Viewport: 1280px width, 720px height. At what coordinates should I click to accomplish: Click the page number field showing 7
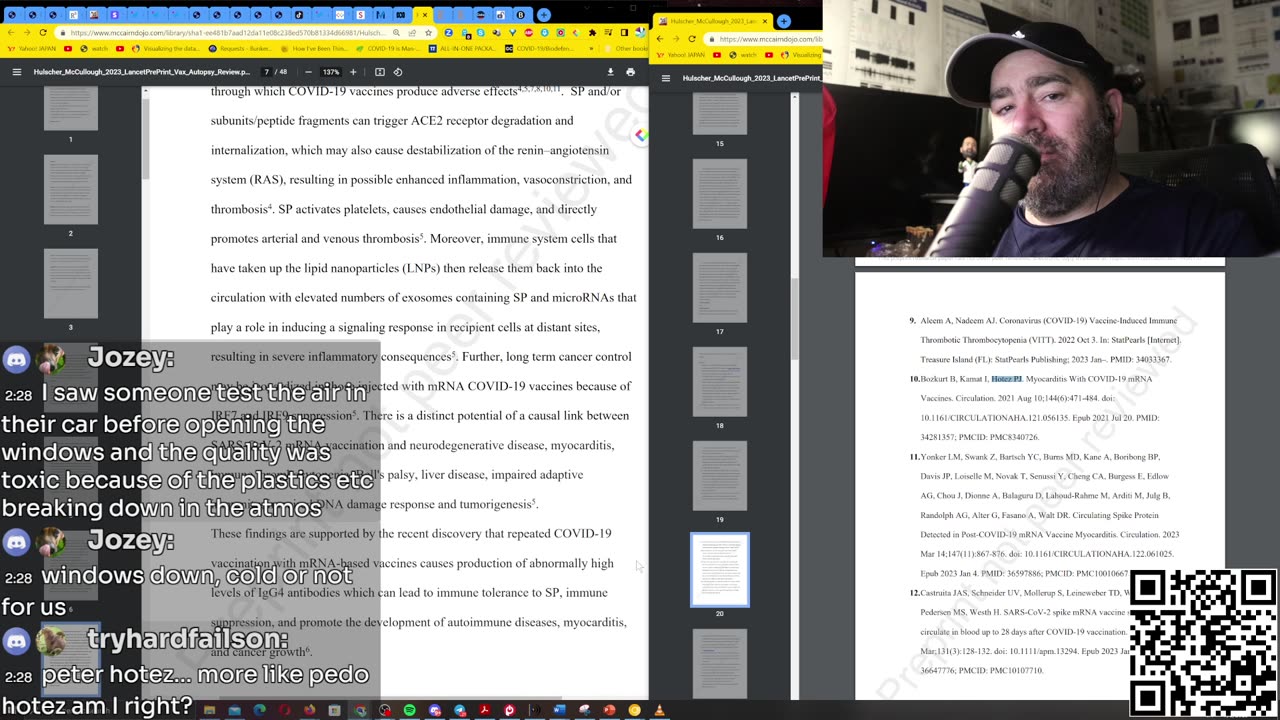click(x=267, y=72)
